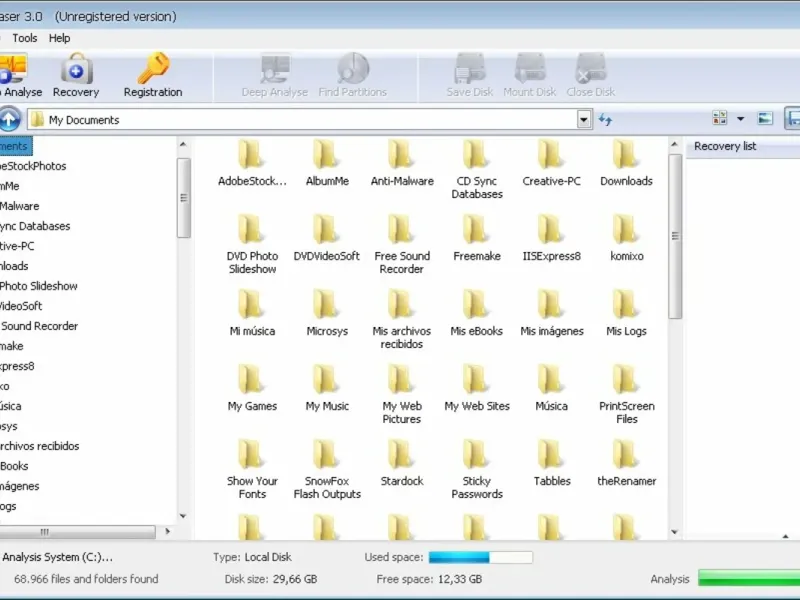Select the Sticky Passwords folder
Screen dimensions: 800x600
[477, 470]
